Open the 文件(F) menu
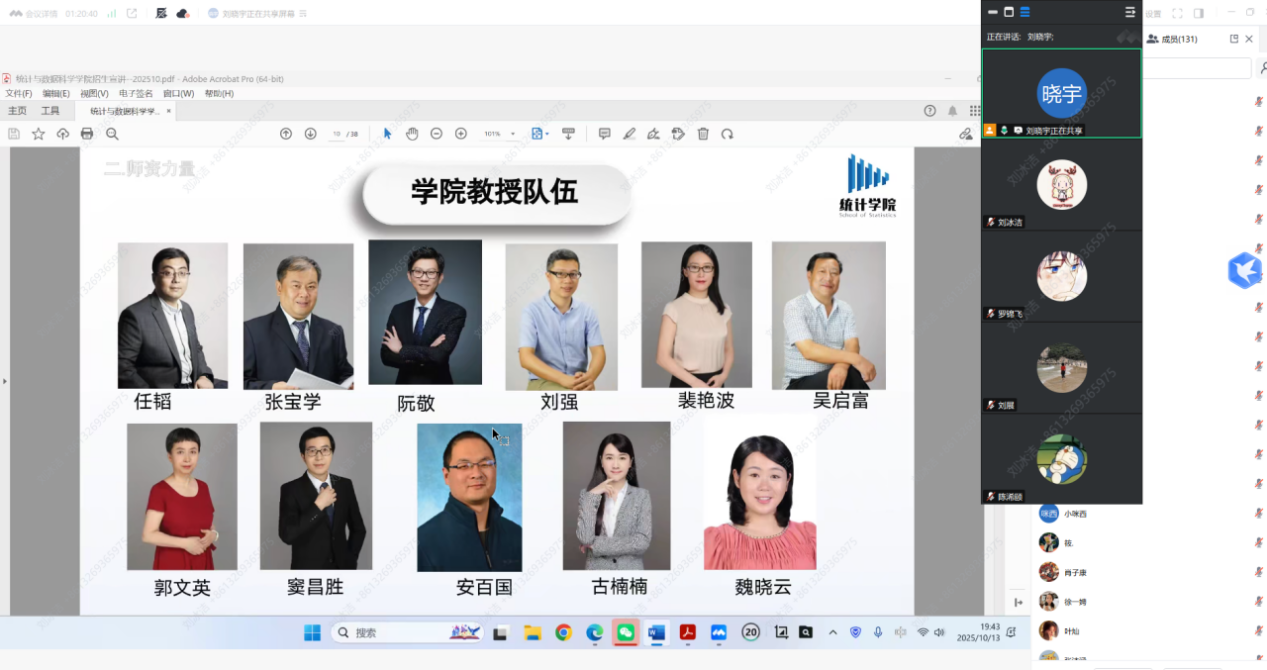This screenshot has height=670, width=1267. [x=18, y=93]
